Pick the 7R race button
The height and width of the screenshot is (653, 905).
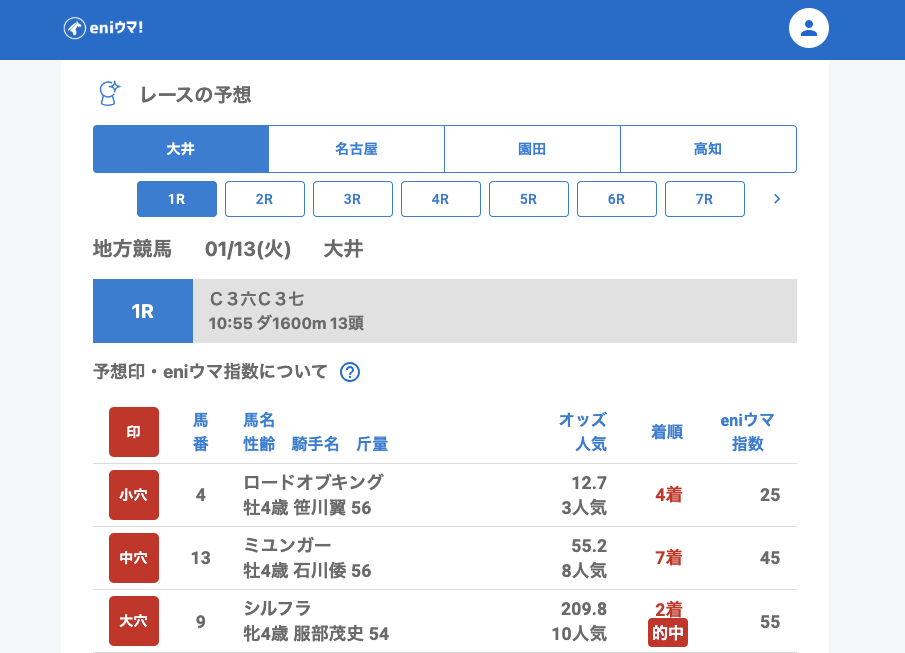pos(705,199)
